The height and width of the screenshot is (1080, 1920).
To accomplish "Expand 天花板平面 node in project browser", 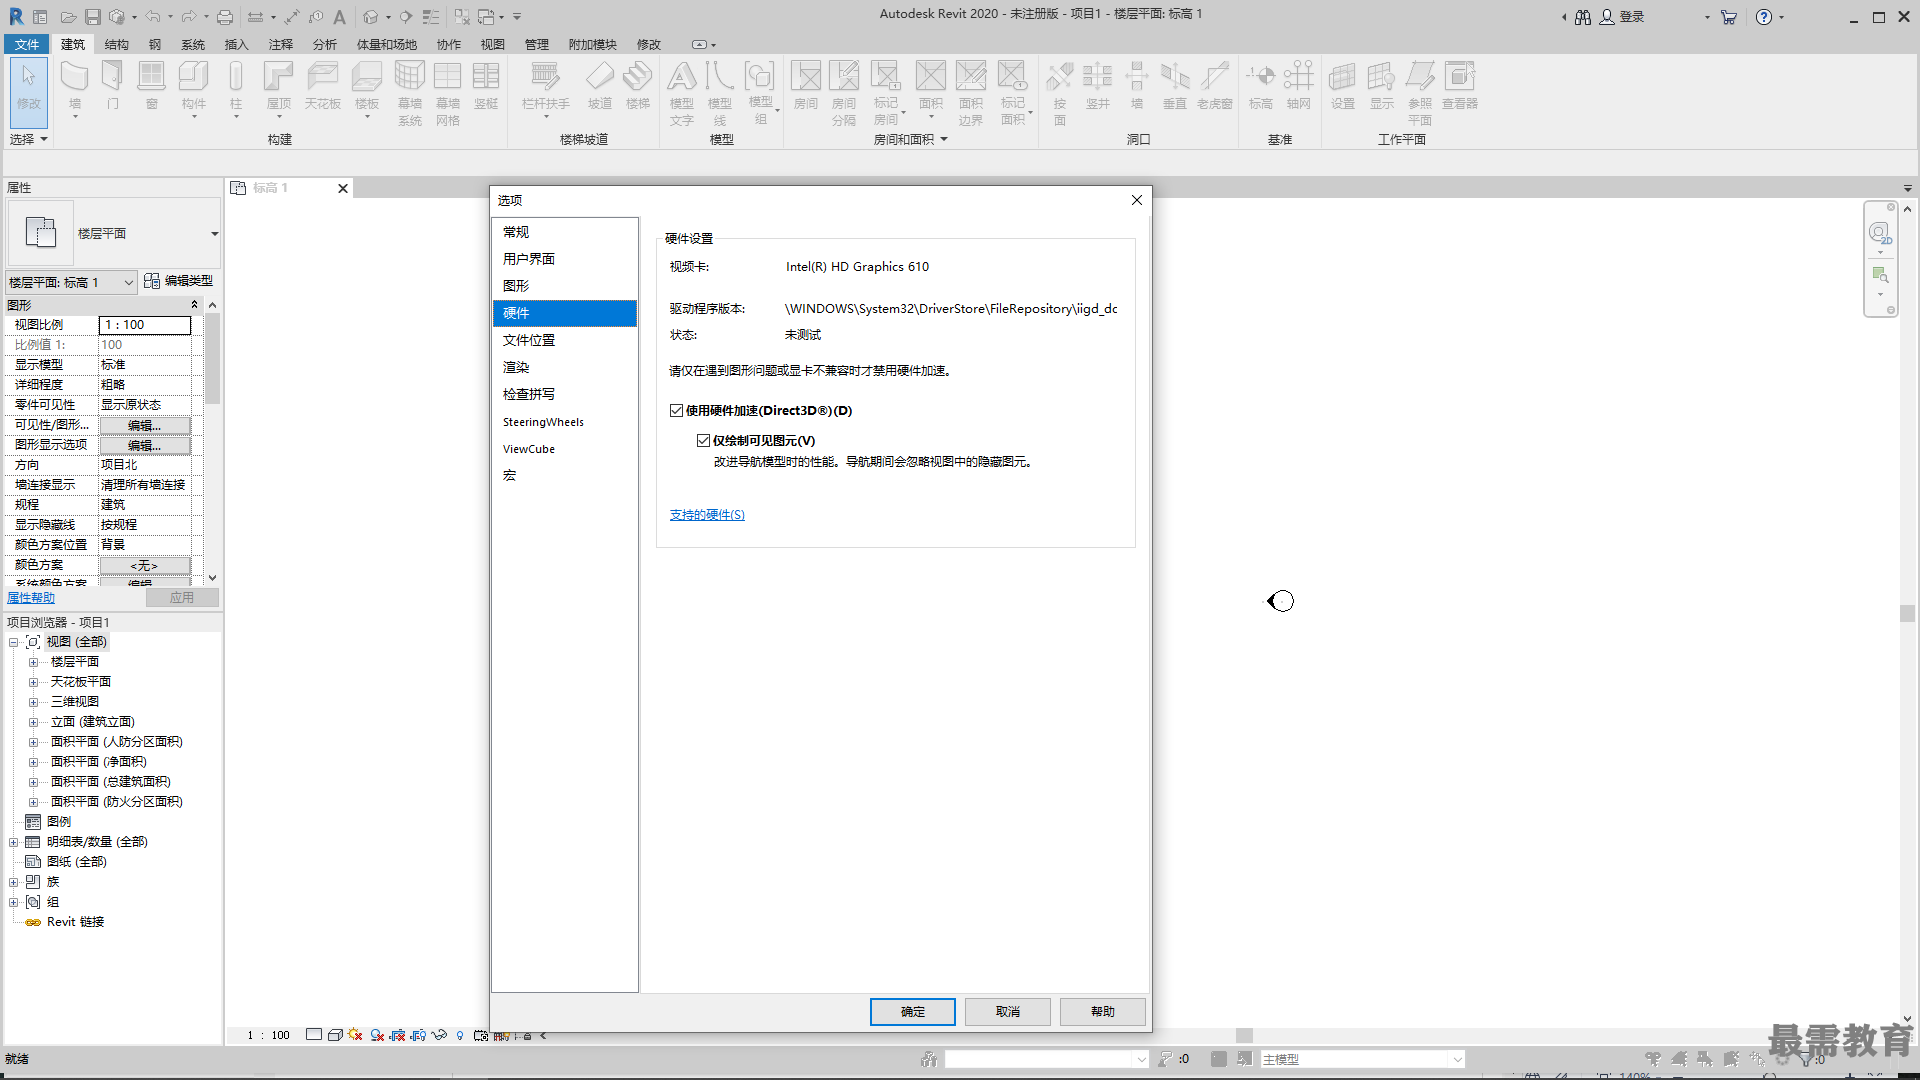I will 33,682.
